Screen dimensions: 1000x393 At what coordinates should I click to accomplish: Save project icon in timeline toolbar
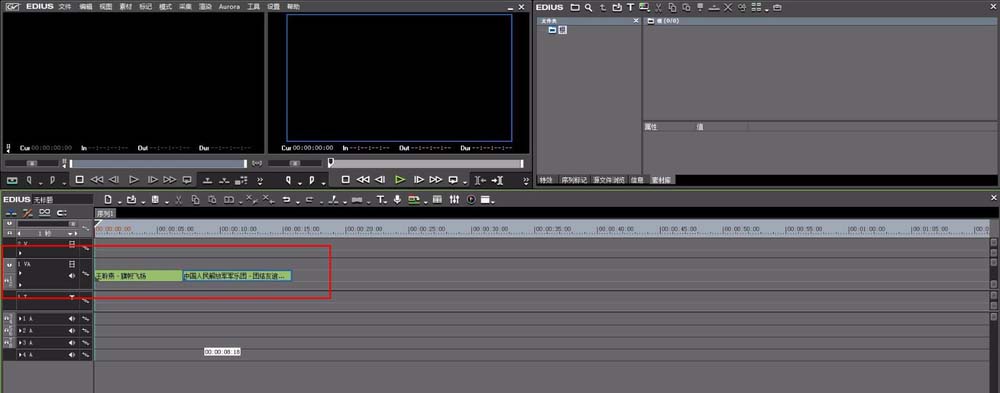[x=155, y=200]
